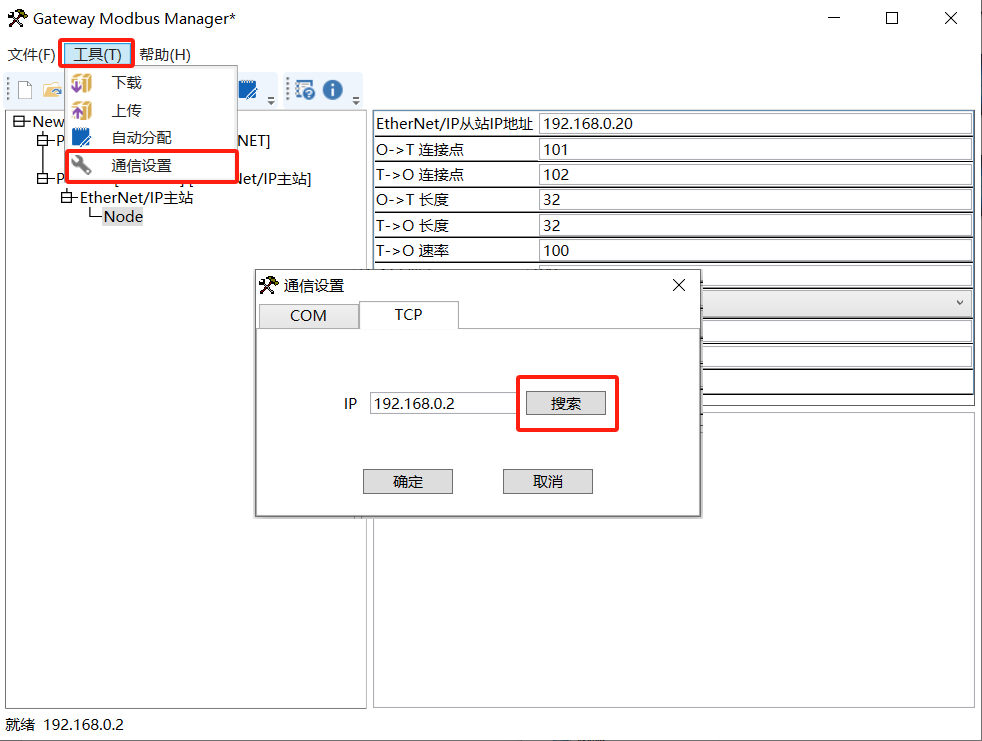The width and height of the screenshot is (982, 741).
Task: Click the EtherNet/IP从站IP地址 label
Action: 455,123
